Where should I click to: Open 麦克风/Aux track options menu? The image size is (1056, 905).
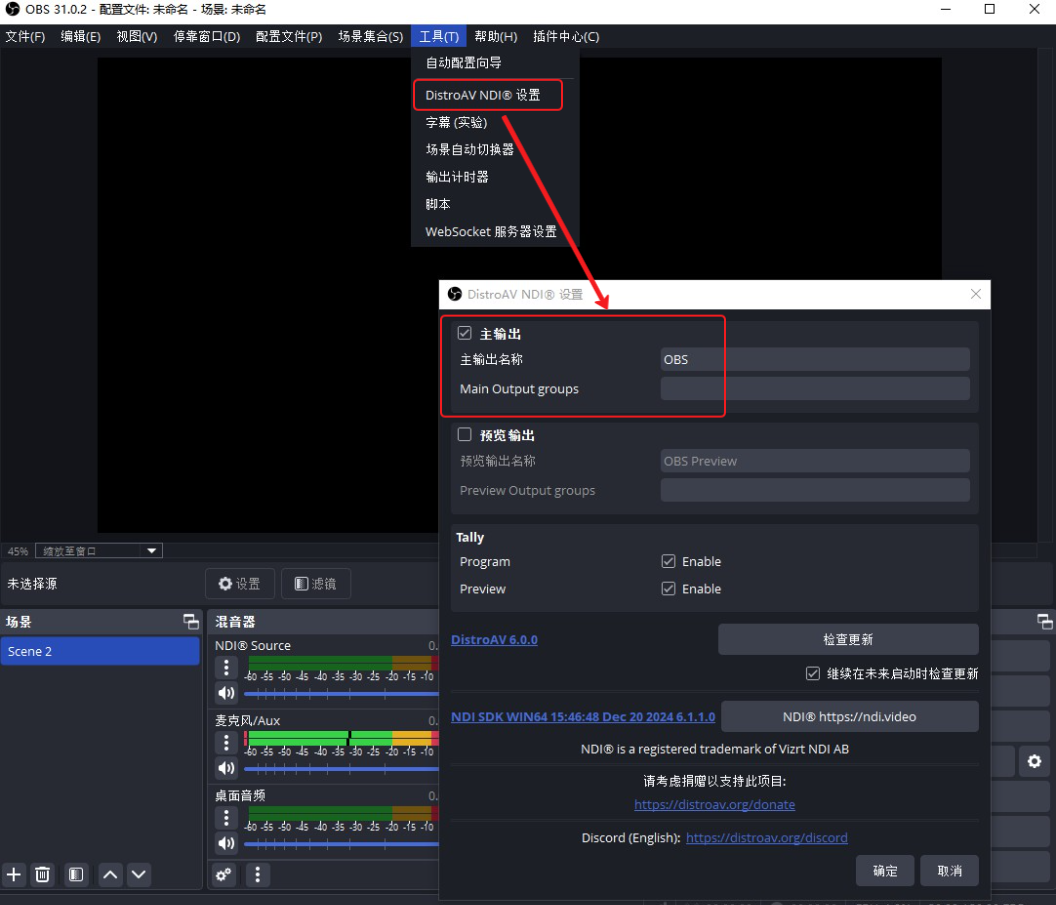[226, 743]
